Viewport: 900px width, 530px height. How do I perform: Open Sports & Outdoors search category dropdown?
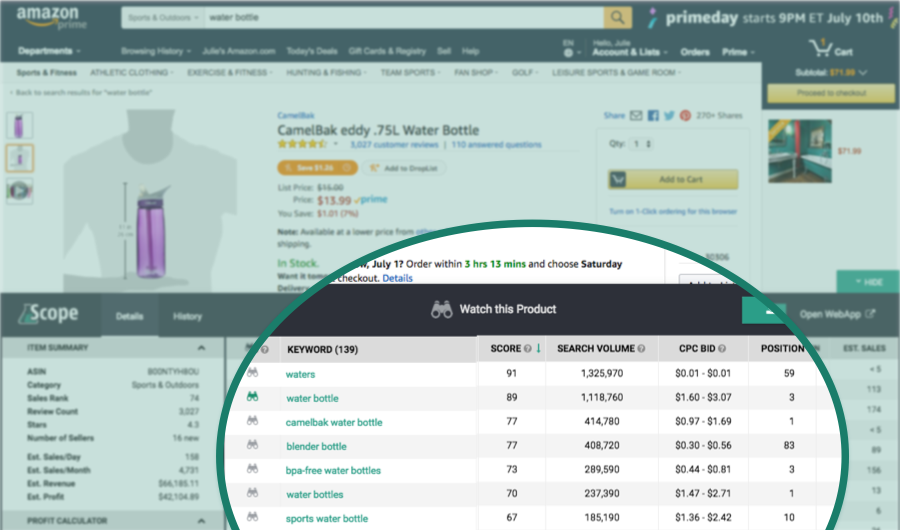[x=163, y=18]
